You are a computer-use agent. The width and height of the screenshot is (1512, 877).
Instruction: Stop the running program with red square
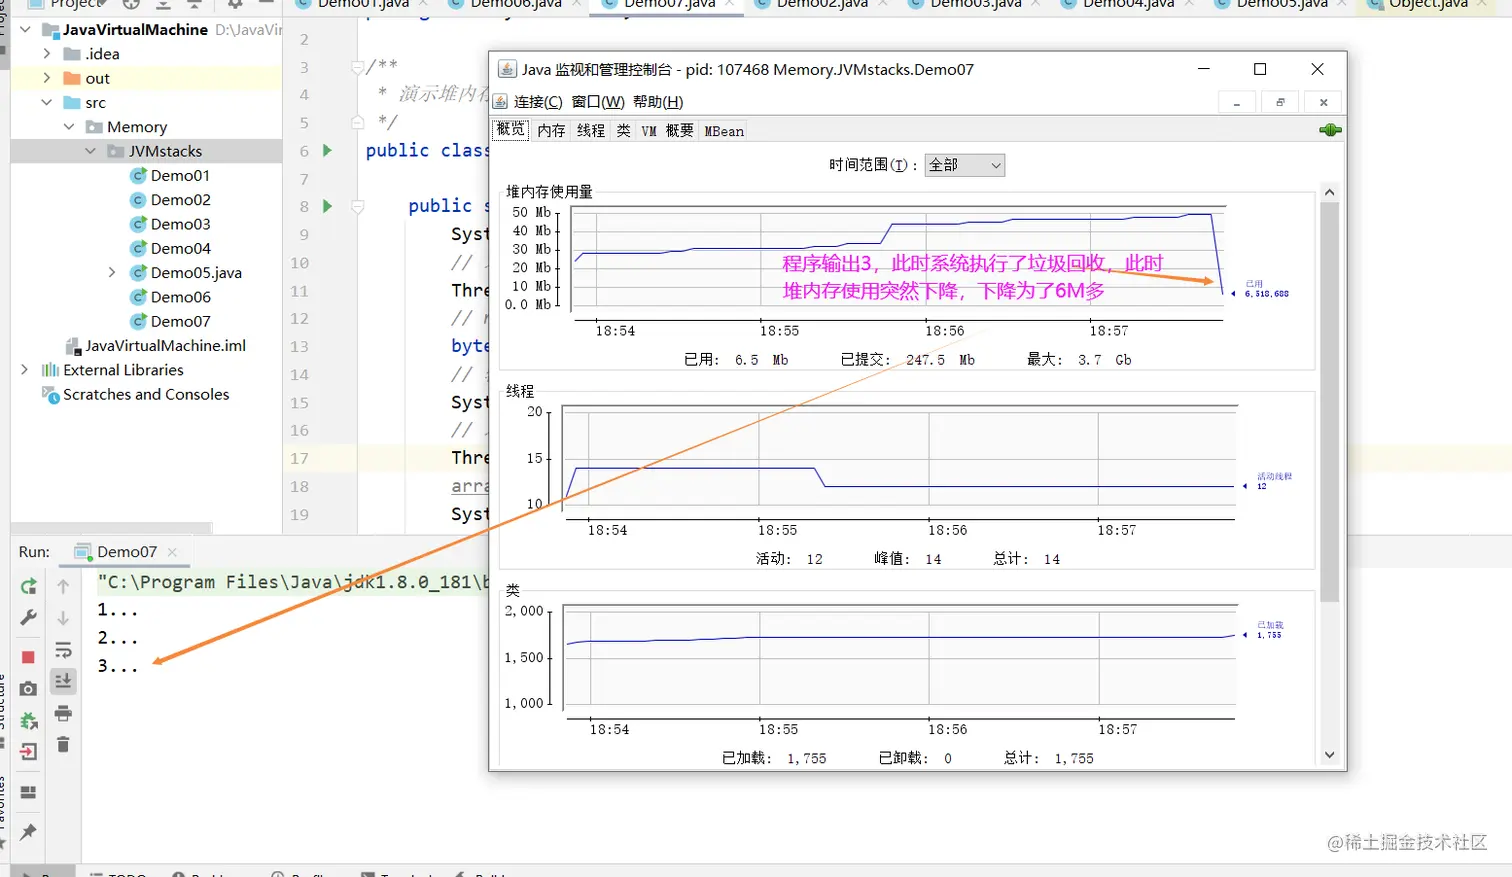(28, 657)
